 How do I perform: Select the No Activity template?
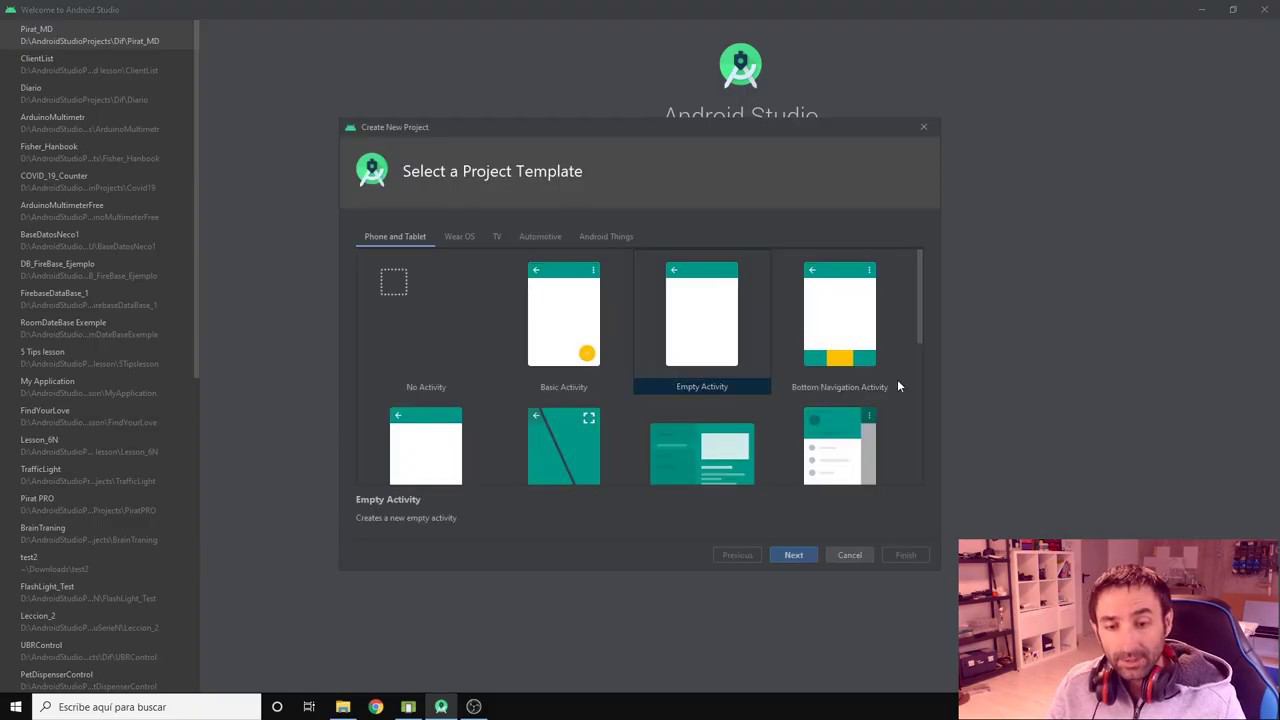(x=426, y=322)
